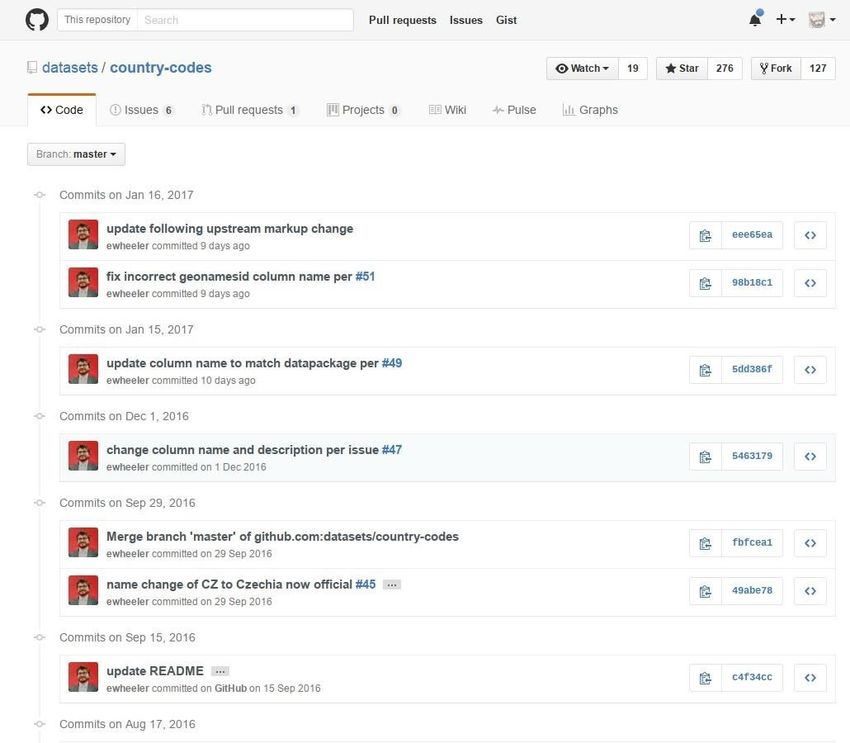Browse repository at commit c4f34cc

pyautogui.click(x=810, y=677)
